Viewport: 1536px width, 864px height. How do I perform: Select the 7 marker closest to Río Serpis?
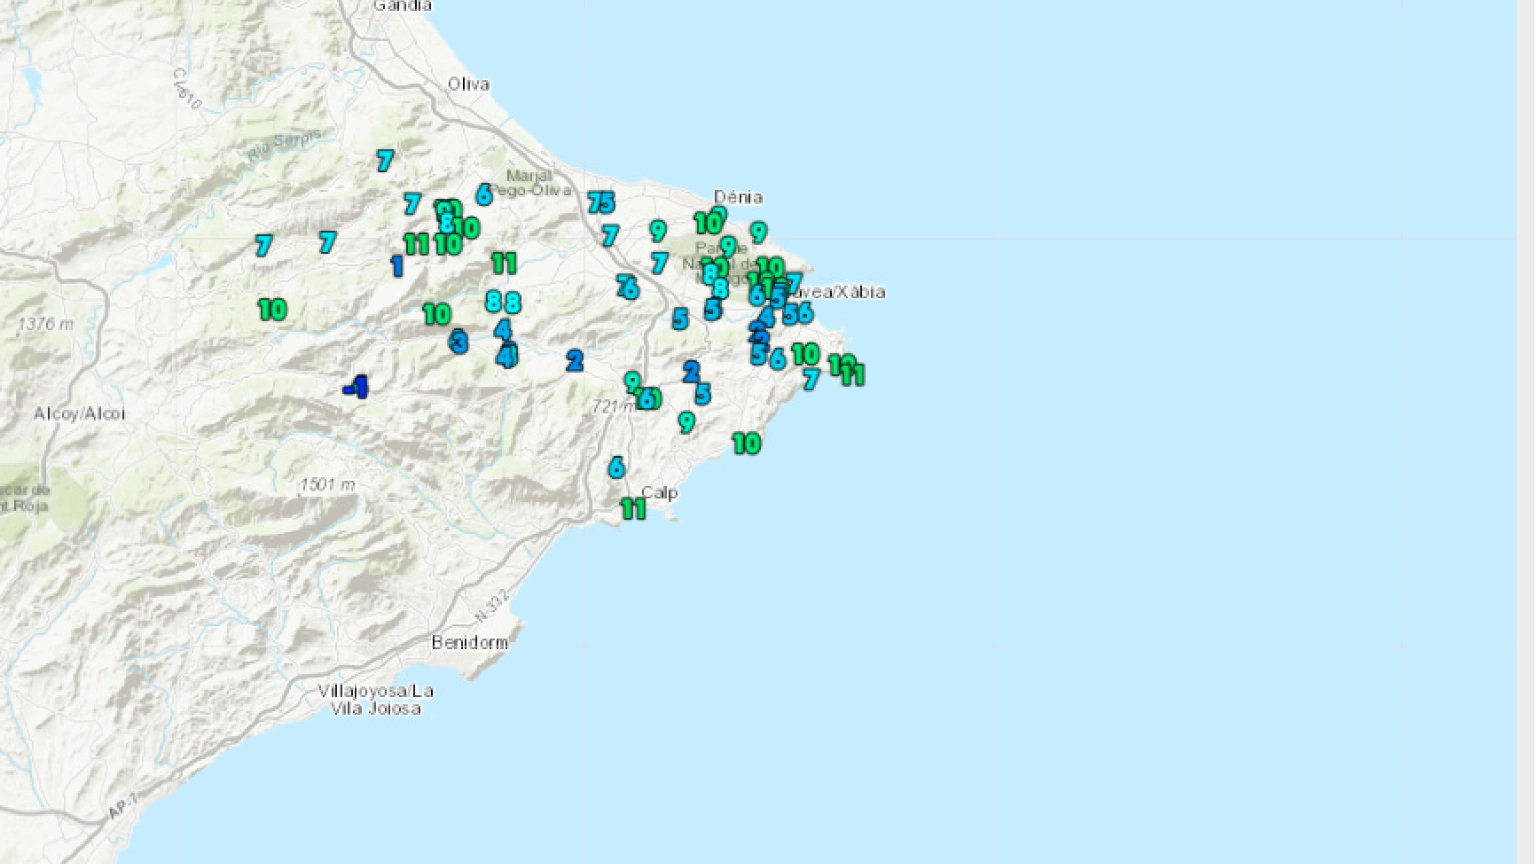pos(385,160)
